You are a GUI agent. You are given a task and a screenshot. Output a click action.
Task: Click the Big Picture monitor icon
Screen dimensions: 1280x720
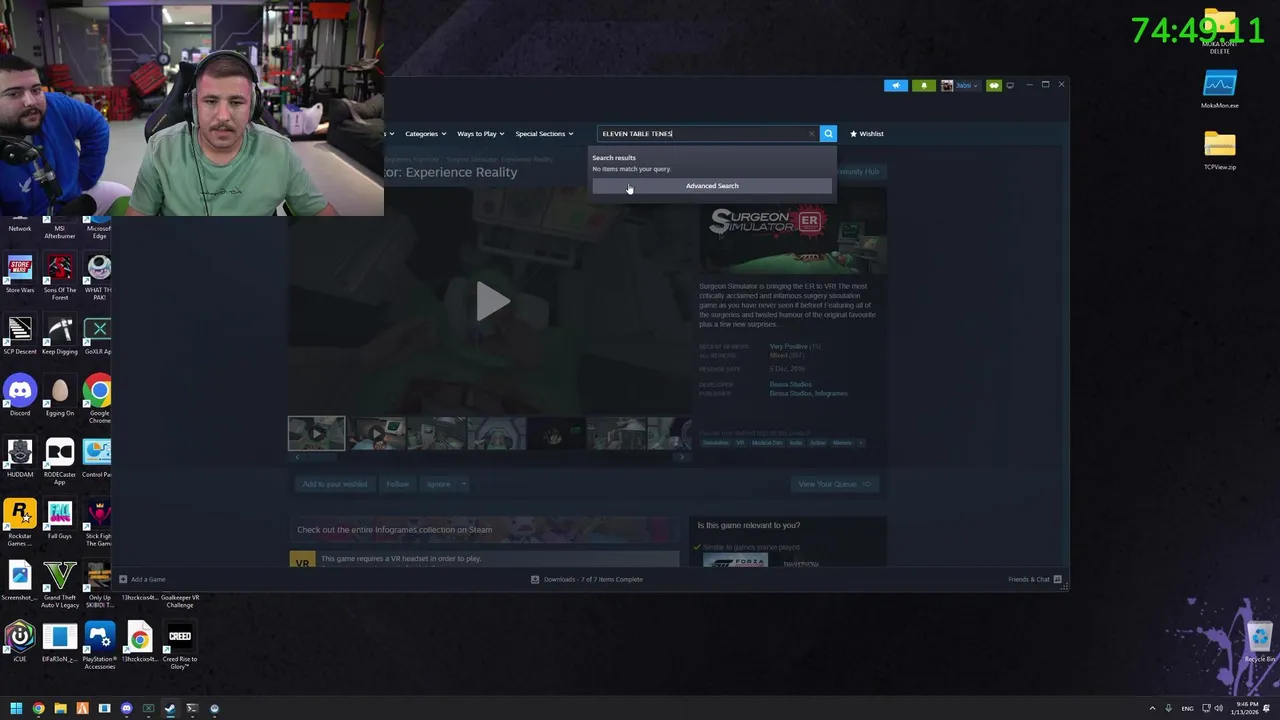1011,85
